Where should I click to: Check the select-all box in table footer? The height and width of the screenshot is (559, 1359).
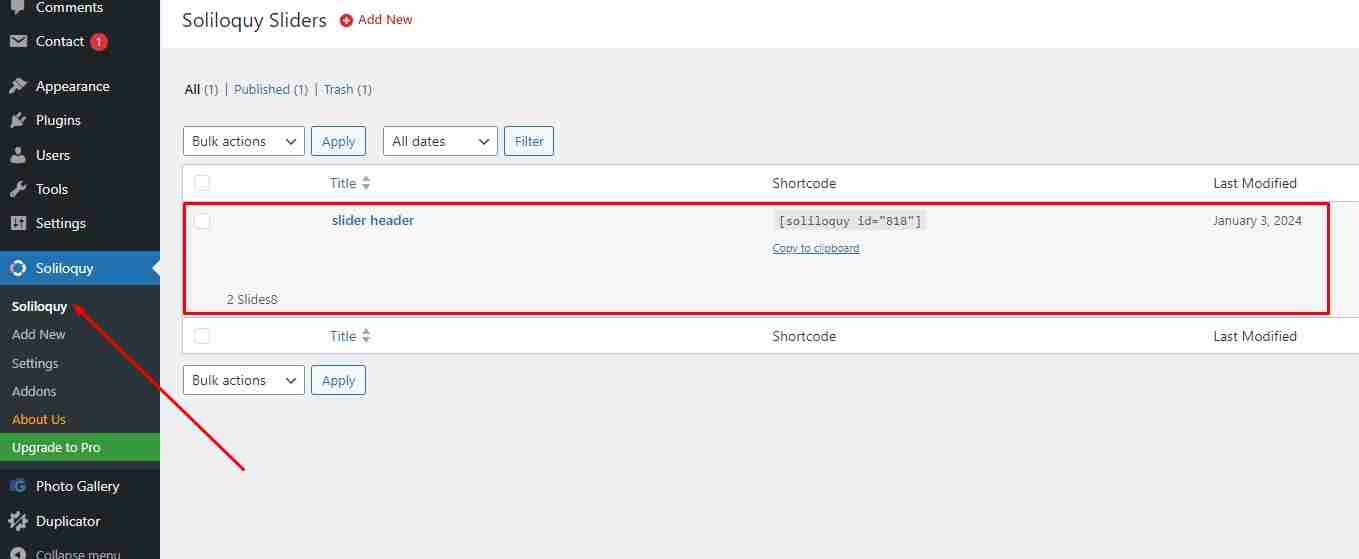pos(202,336)
